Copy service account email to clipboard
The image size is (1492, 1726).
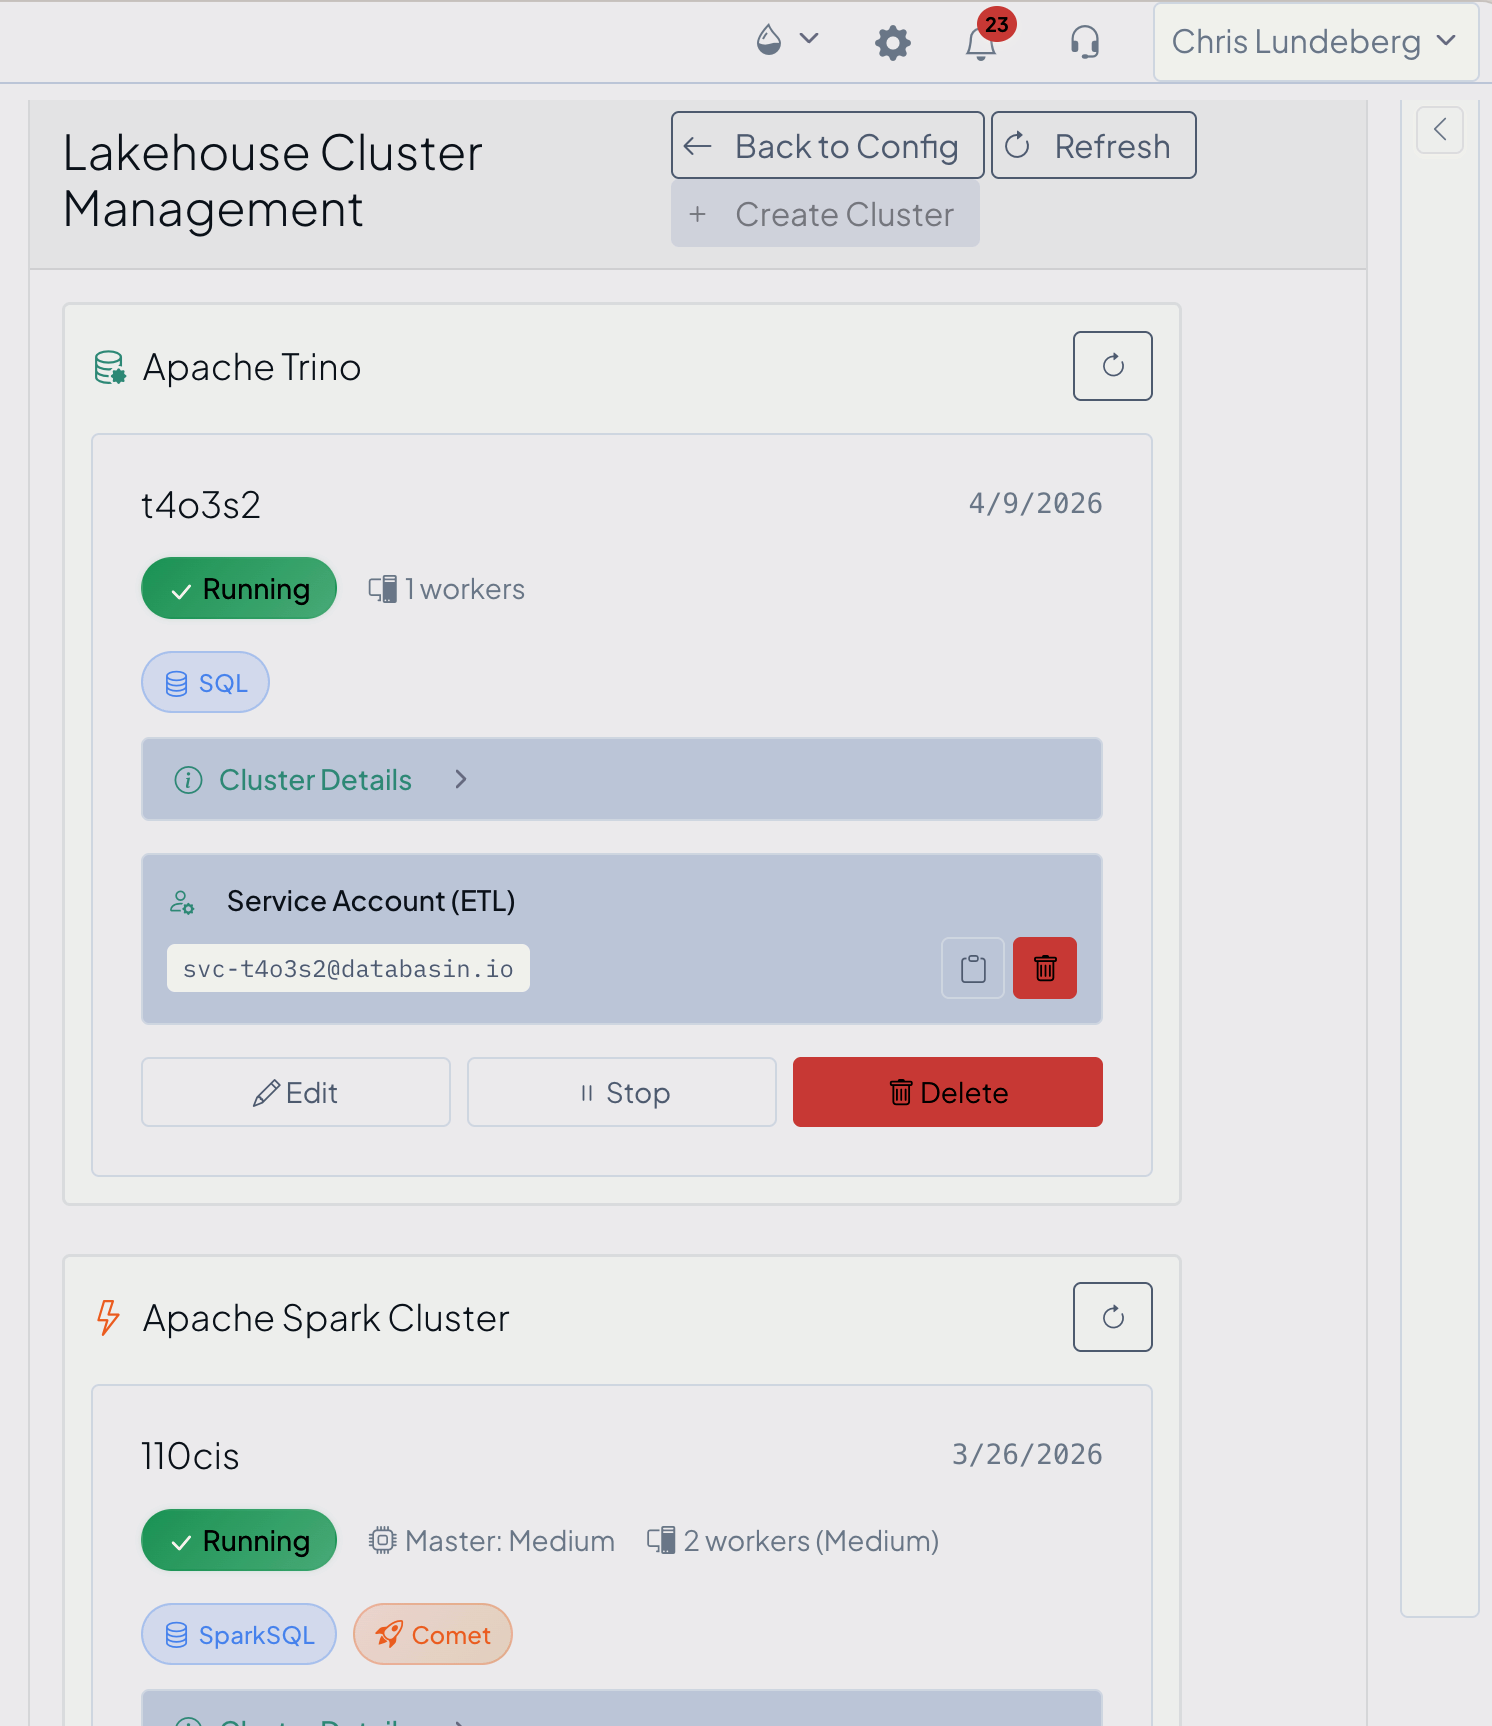coord(973,968)
